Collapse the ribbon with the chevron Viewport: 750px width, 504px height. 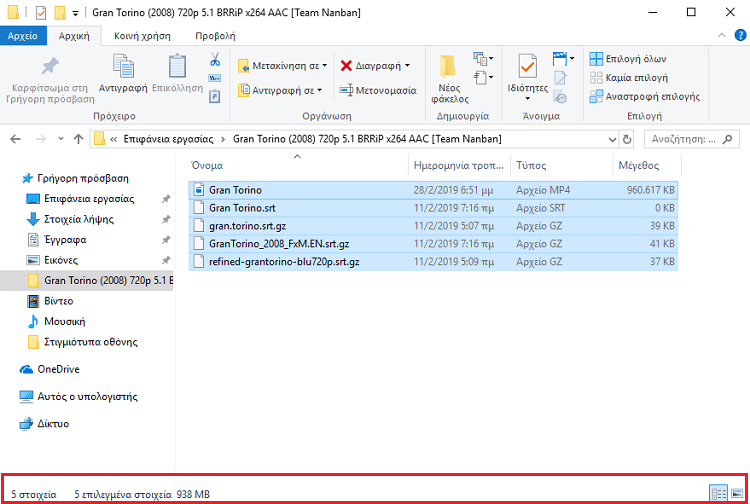tap(721, 35)
